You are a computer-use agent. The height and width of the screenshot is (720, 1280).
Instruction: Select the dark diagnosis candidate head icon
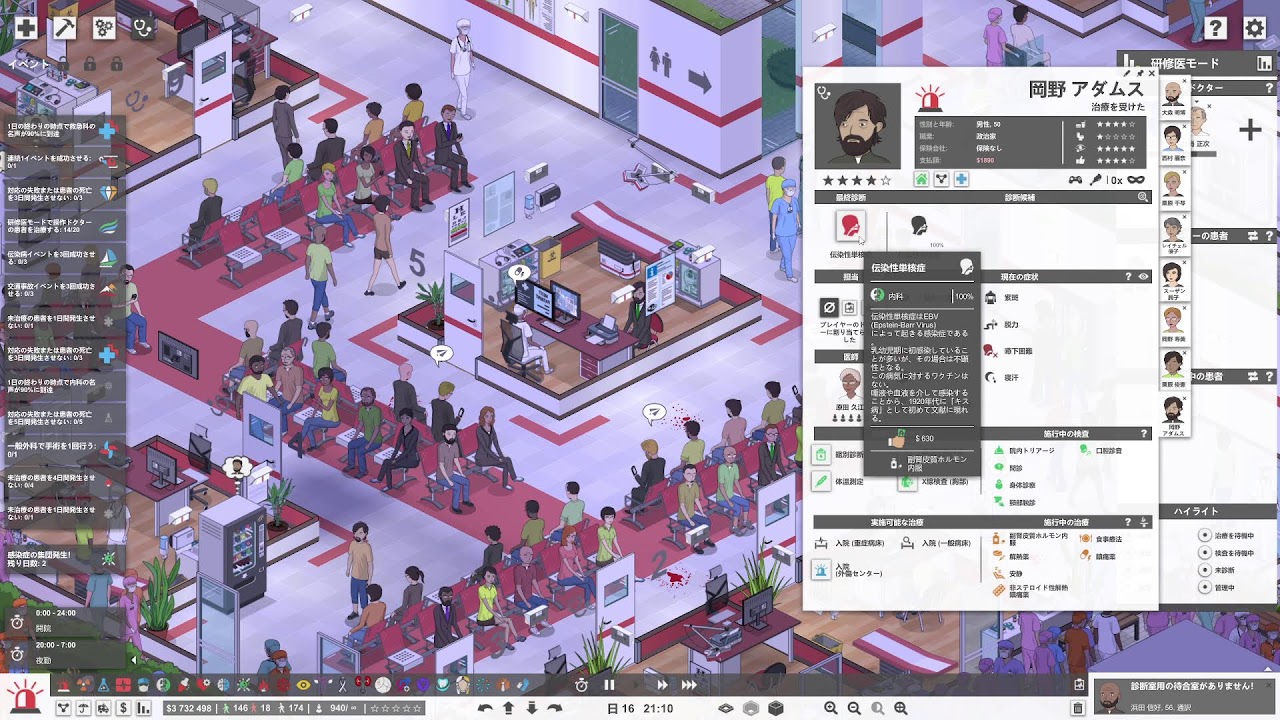tap(919, 227)
